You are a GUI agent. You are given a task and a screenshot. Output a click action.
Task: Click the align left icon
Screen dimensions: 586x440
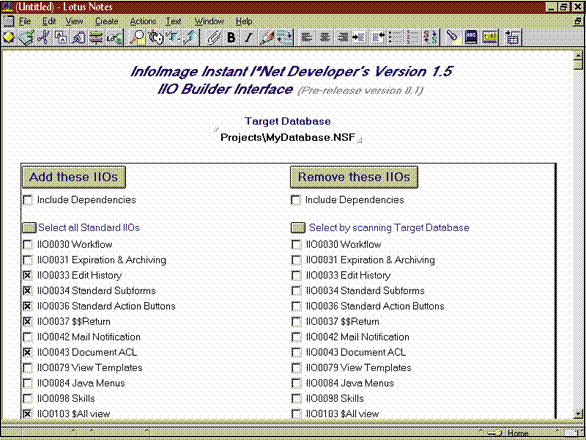click(307, 37)
